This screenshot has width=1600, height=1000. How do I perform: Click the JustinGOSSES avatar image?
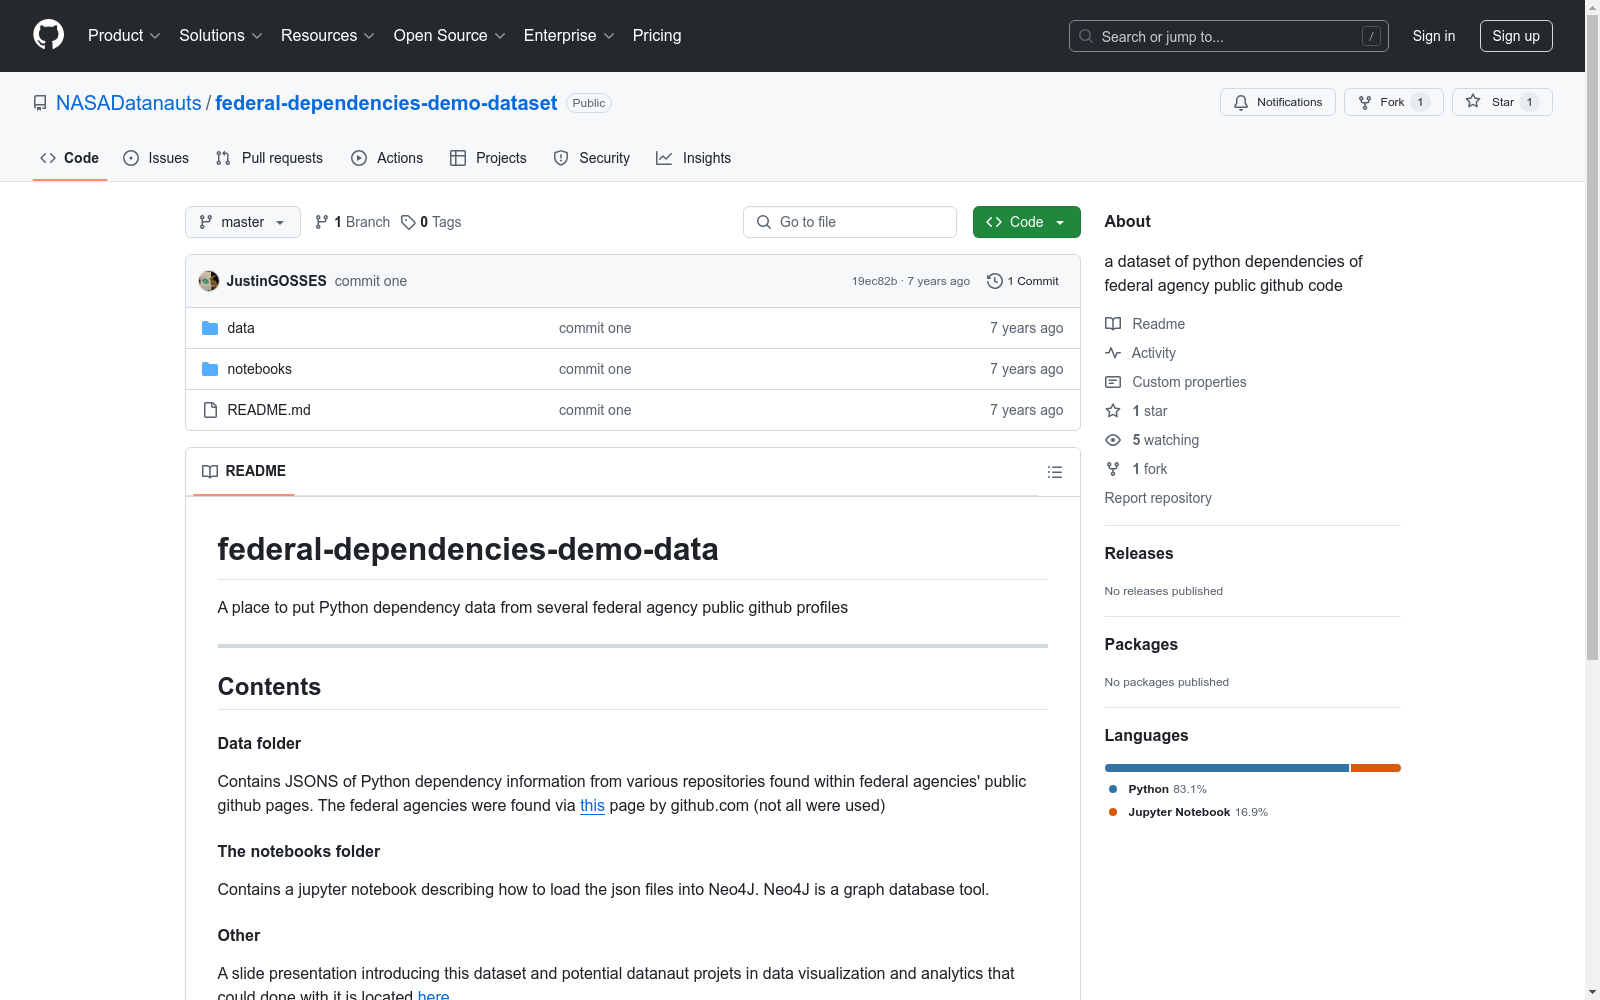click(x=209, y=281)
